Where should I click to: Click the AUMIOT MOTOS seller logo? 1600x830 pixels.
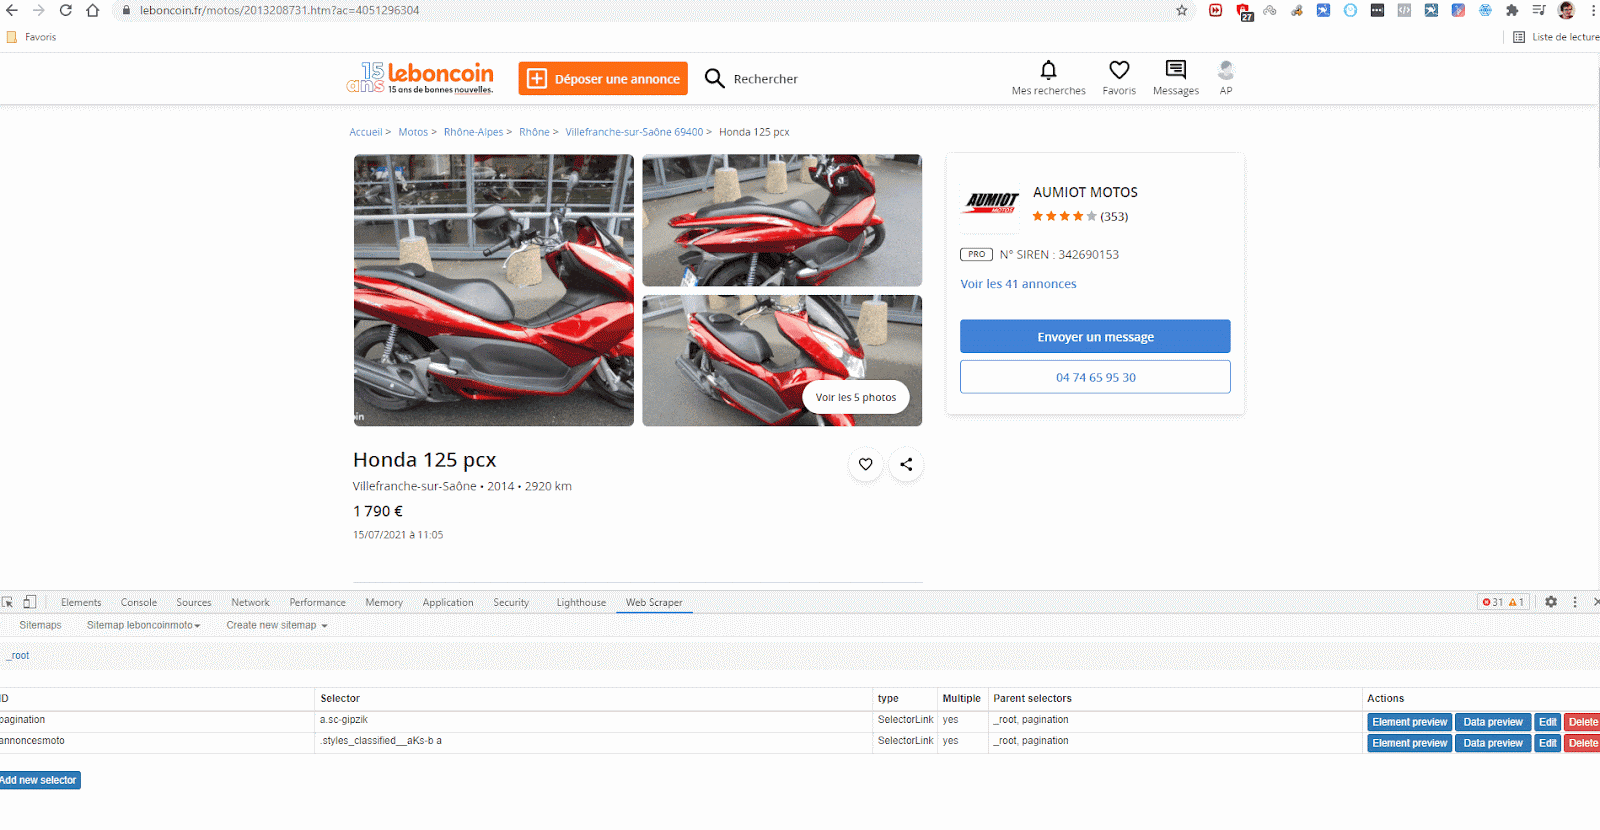coord(992,202)
